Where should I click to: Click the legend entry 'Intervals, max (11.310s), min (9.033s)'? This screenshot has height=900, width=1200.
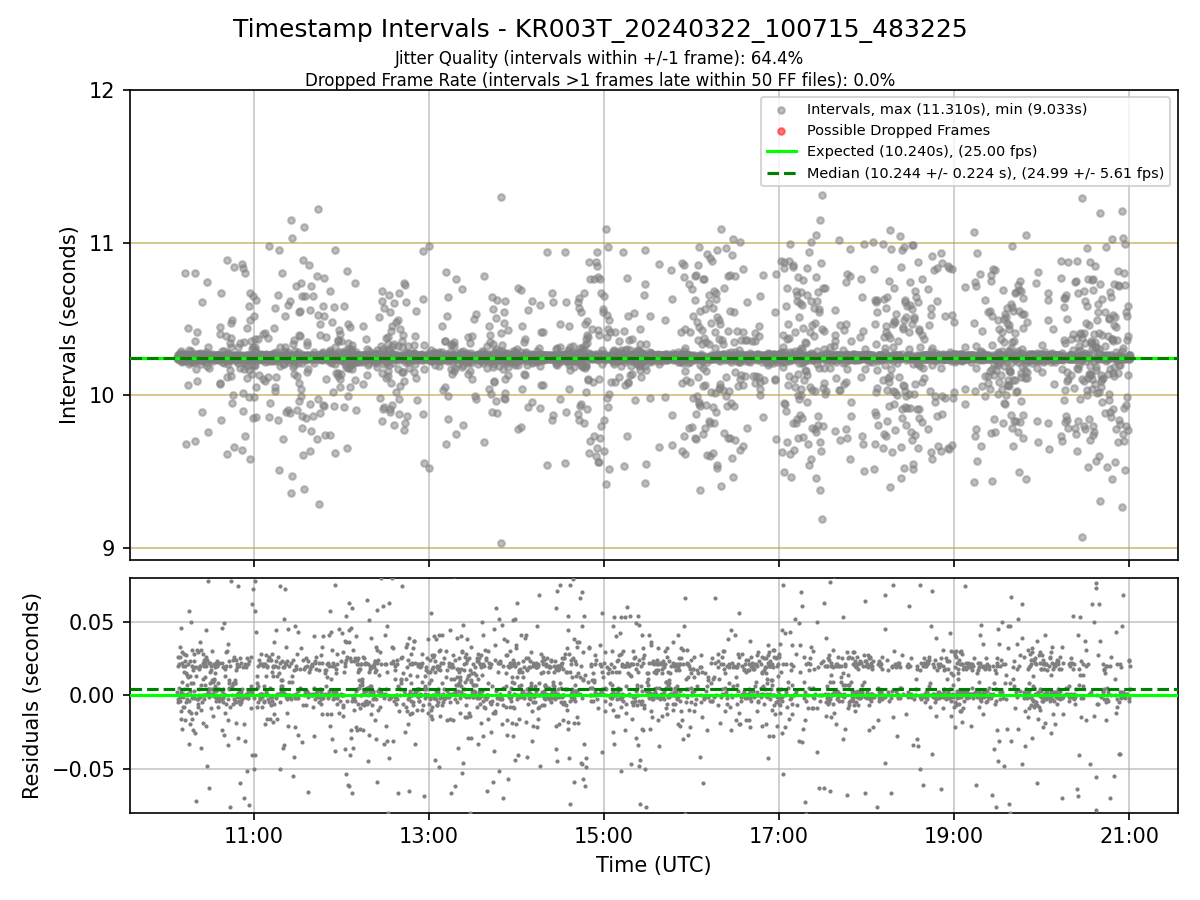click(946, 108)
